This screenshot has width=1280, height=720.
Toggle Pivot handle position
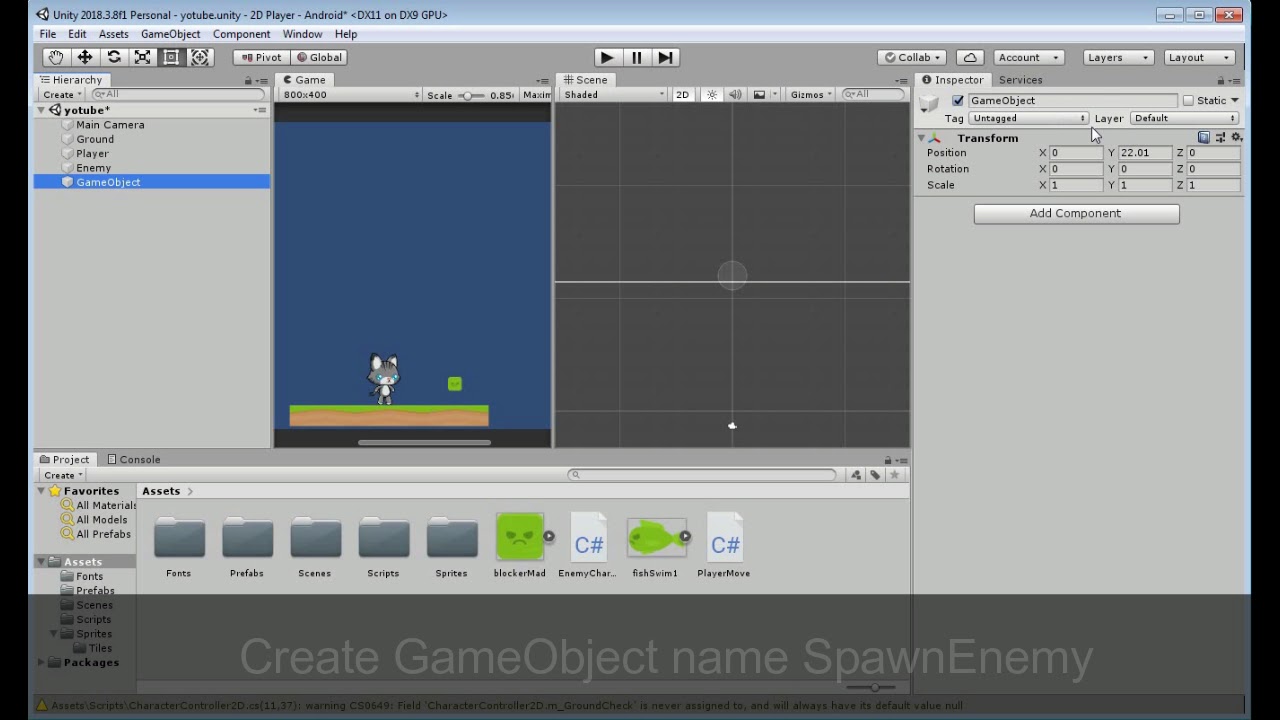262,57
